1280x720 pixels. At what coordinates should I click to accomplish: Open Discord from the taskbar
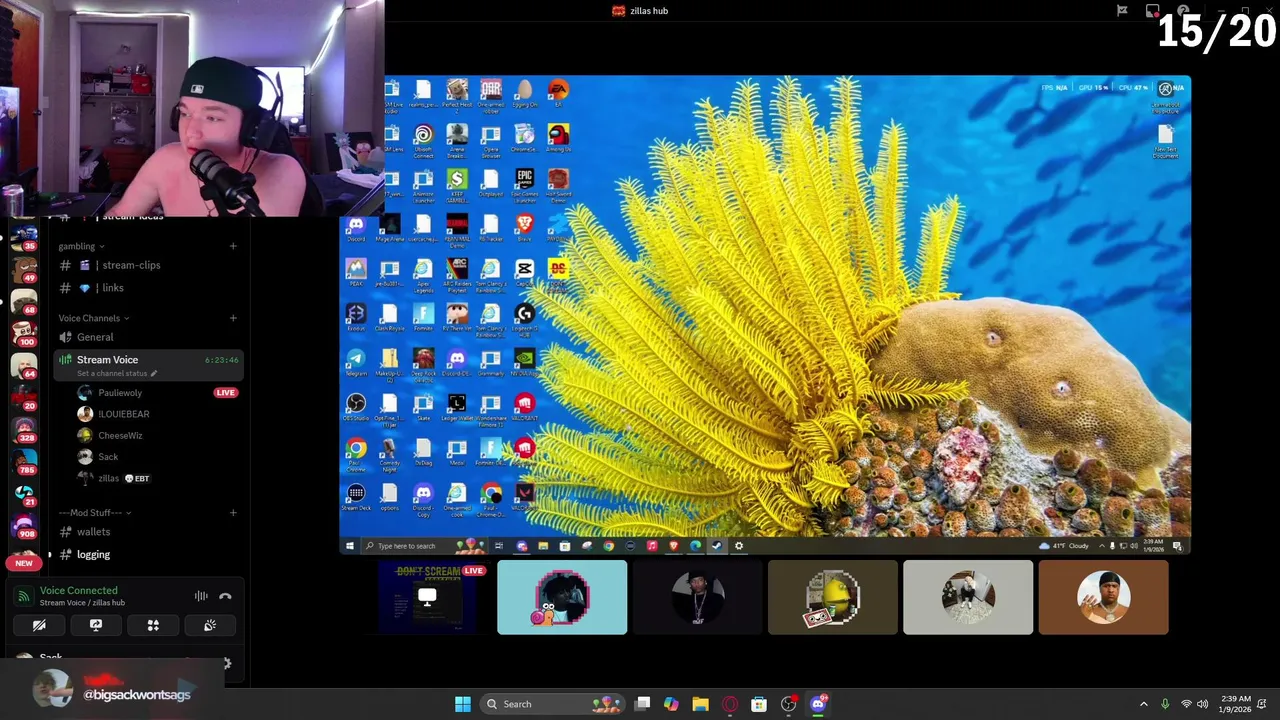click(818, 704)
